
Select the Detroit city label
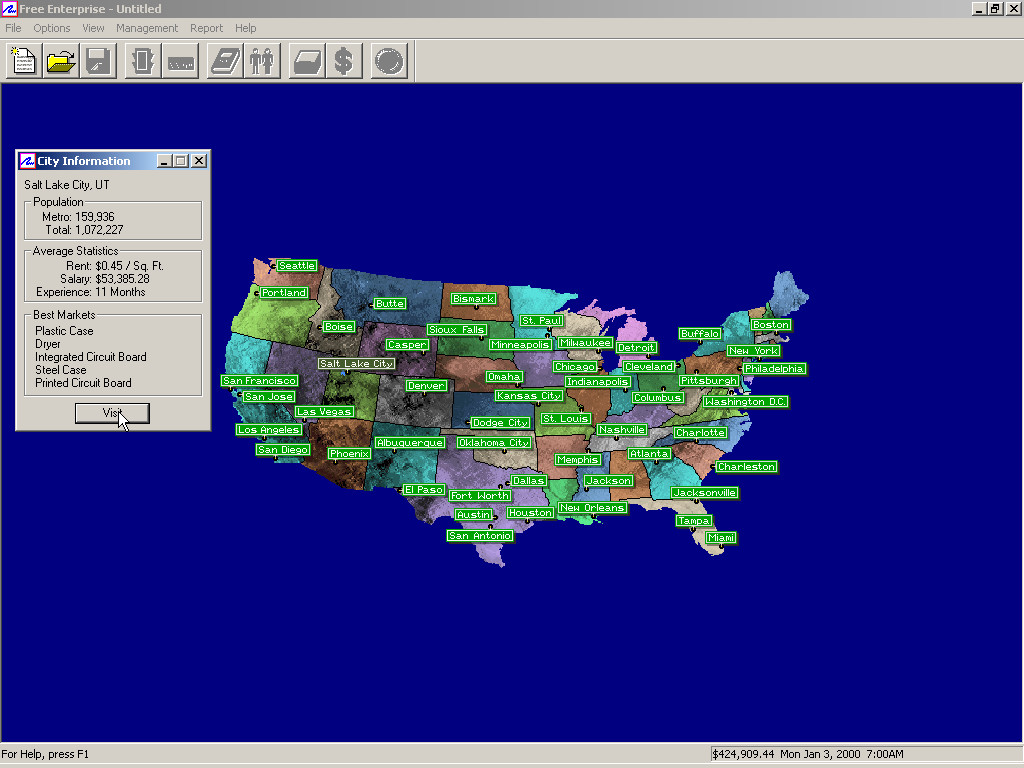click(636, 348)
